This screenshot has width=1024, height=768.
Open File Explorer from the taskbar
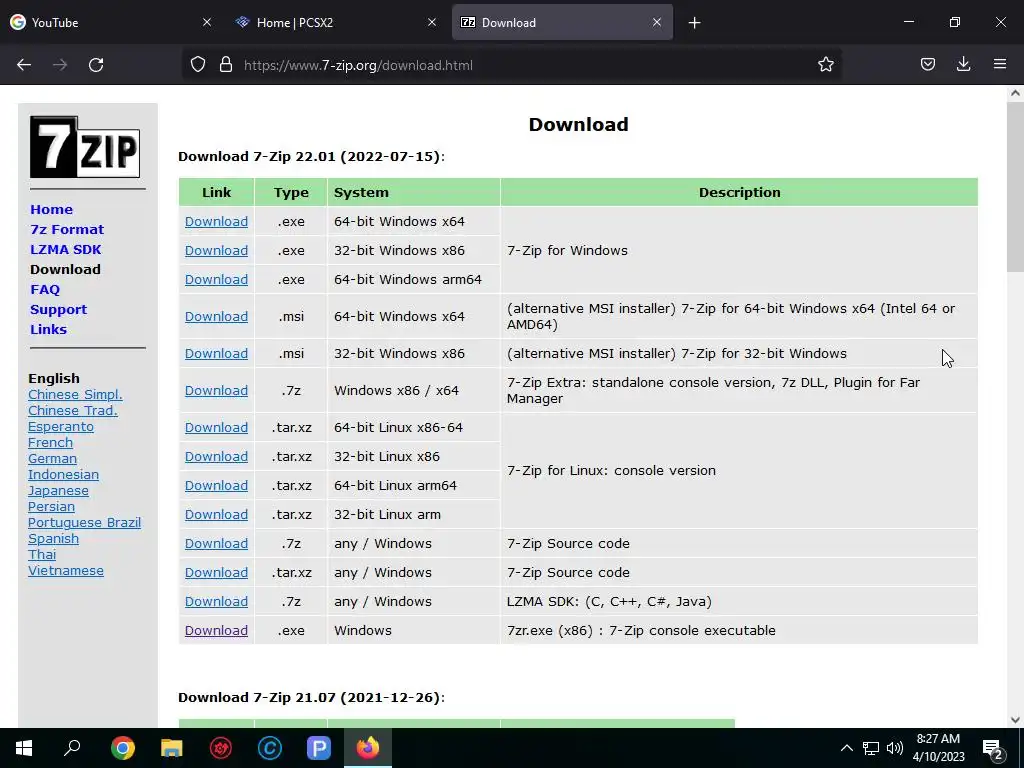pos(171,748)
